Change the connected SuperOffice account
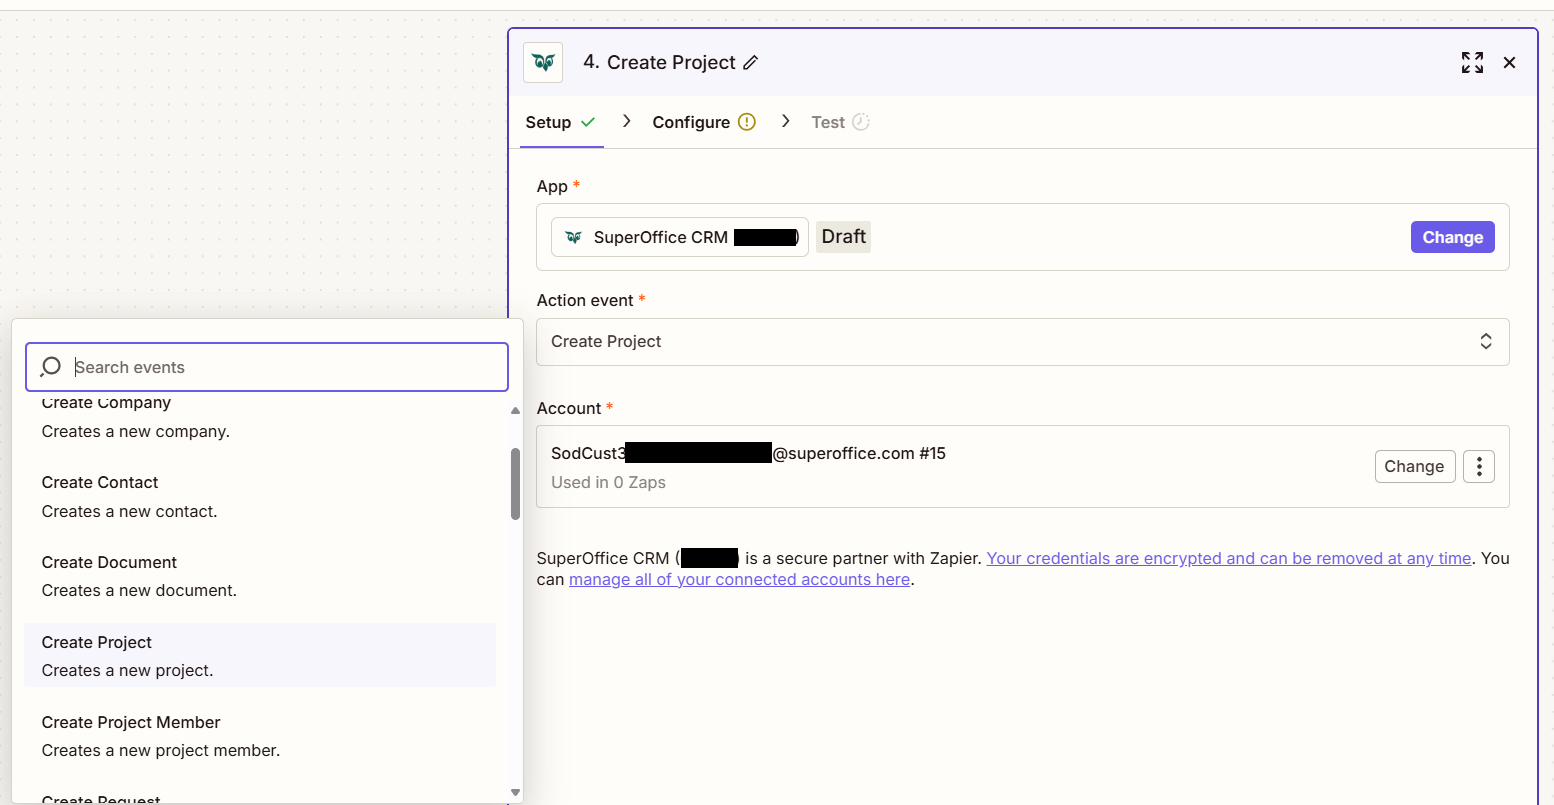1554x805 pixels. pos(1415,466)
